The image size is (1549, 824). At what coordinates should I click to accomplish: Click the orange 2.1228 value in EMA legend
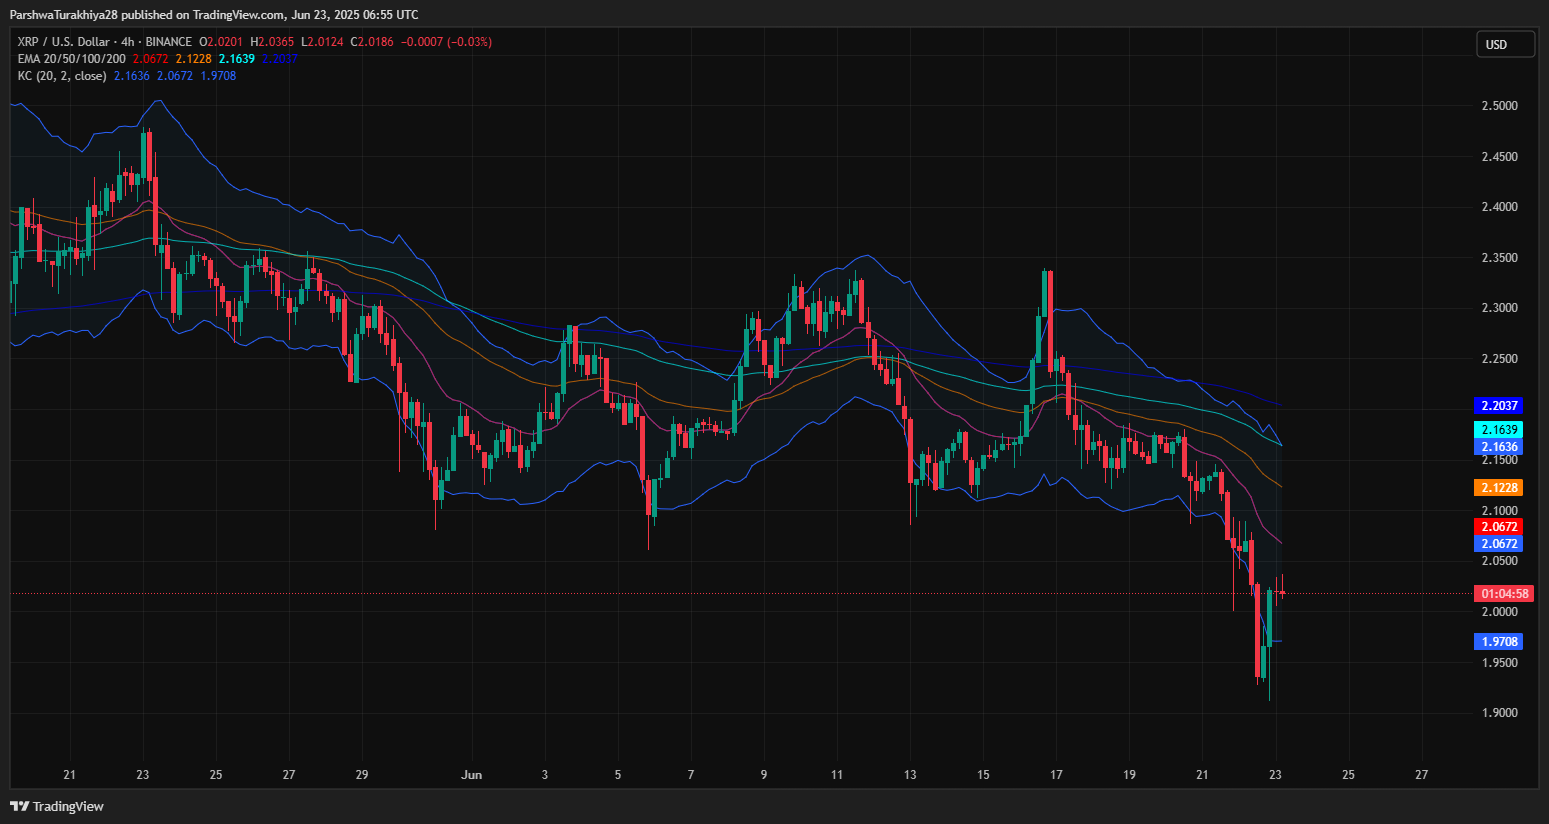[x=193, y=59]
